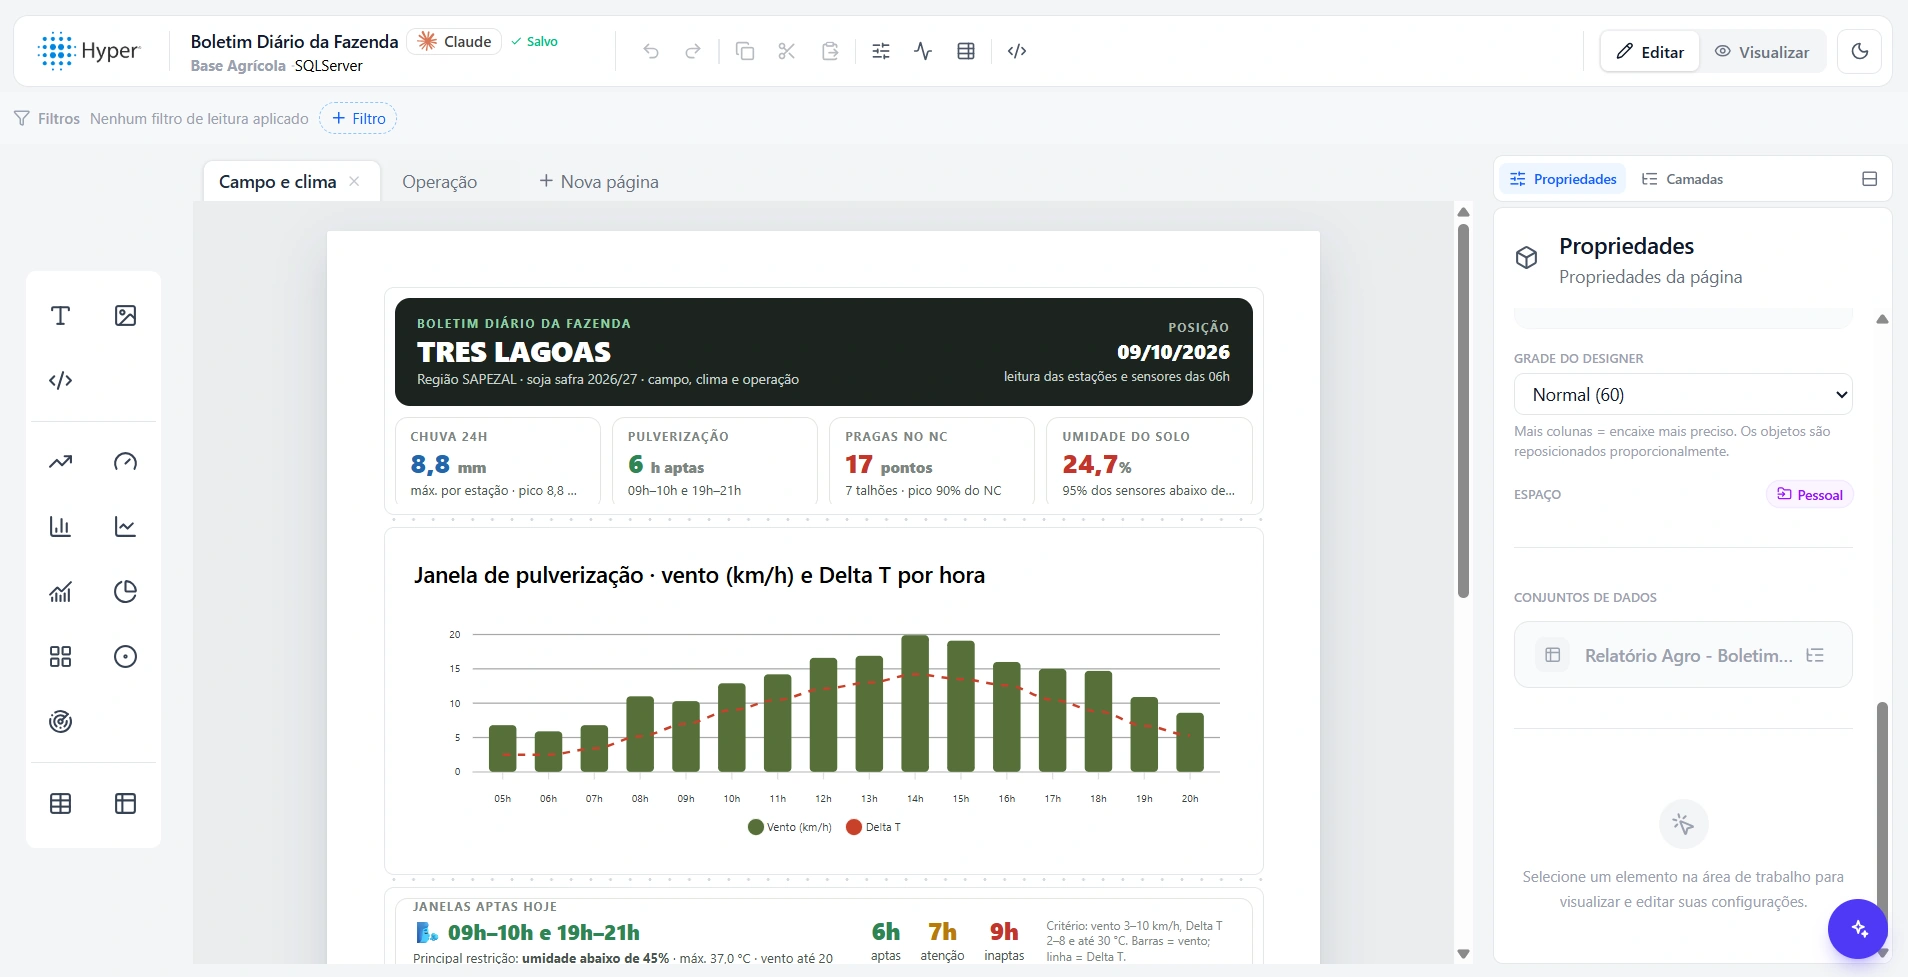This screenshot has width=1908, height=977.
Task: Insert a pie chart from the palette
Action: [x=125, y=592]
